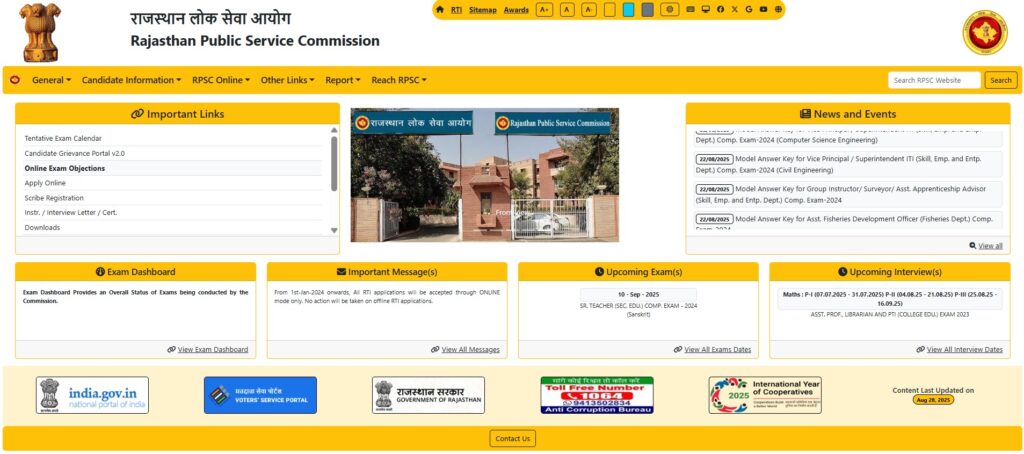Screen dimensions: 1024x454
Task: Go to Home via the house icon
Action: point(440,10)
